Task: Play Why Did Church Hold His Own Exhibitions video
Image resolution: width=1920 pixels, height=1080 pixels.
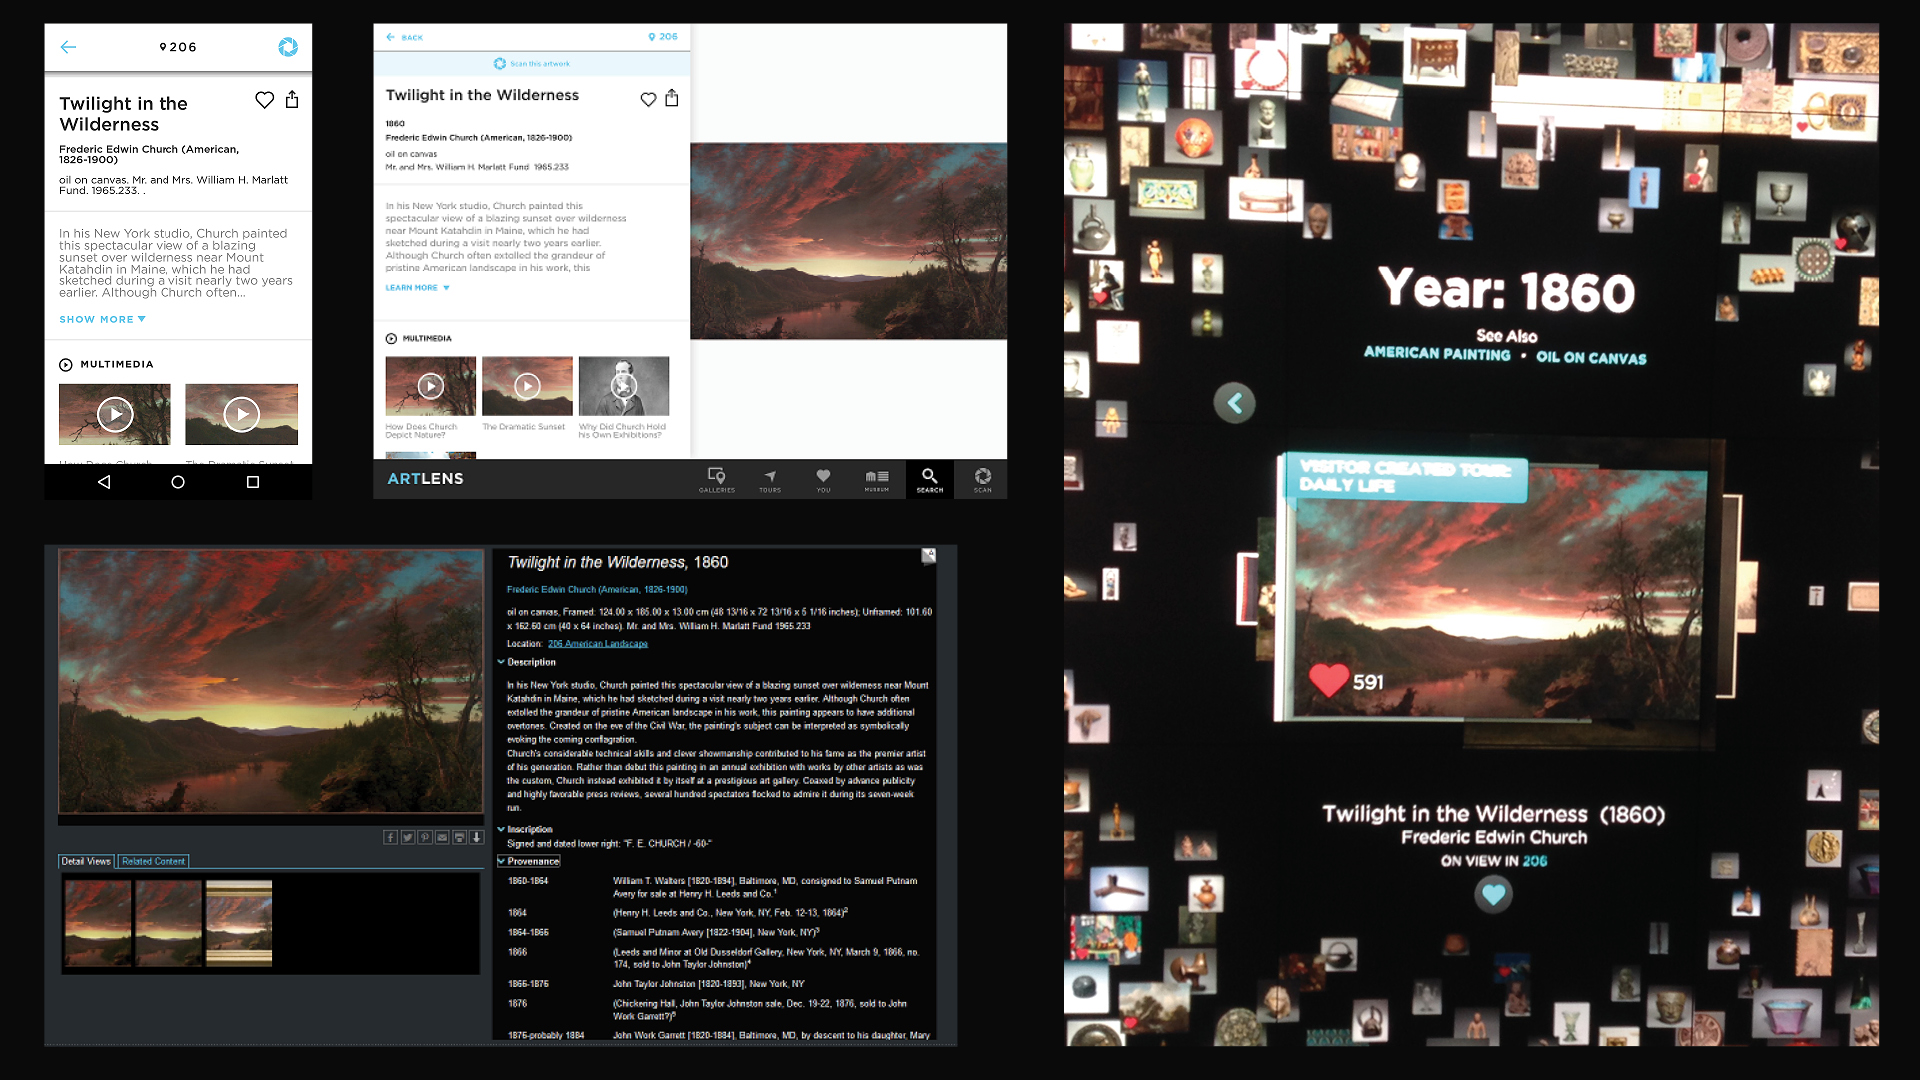Action: click(624, 386)
